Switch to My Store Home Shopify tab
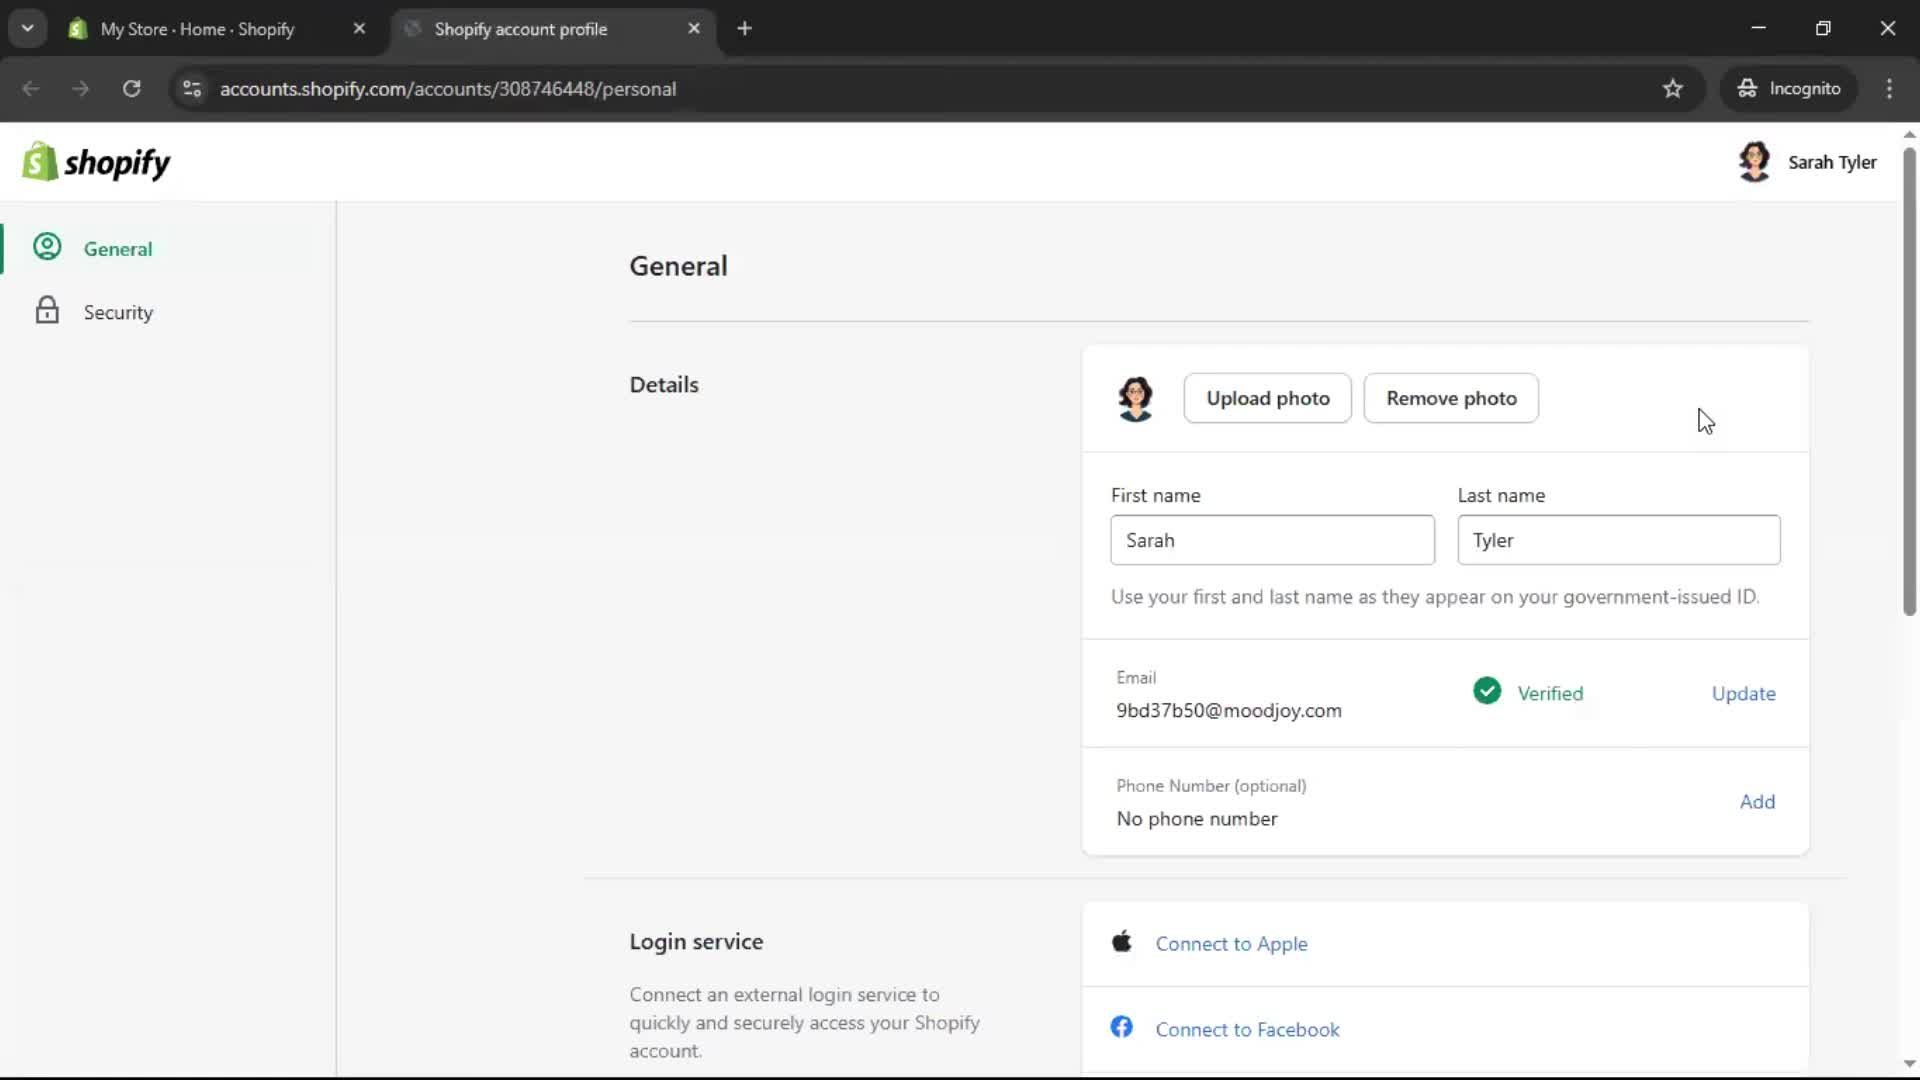The height and width of the screenshot is (1080, 1920). point(198,29)
